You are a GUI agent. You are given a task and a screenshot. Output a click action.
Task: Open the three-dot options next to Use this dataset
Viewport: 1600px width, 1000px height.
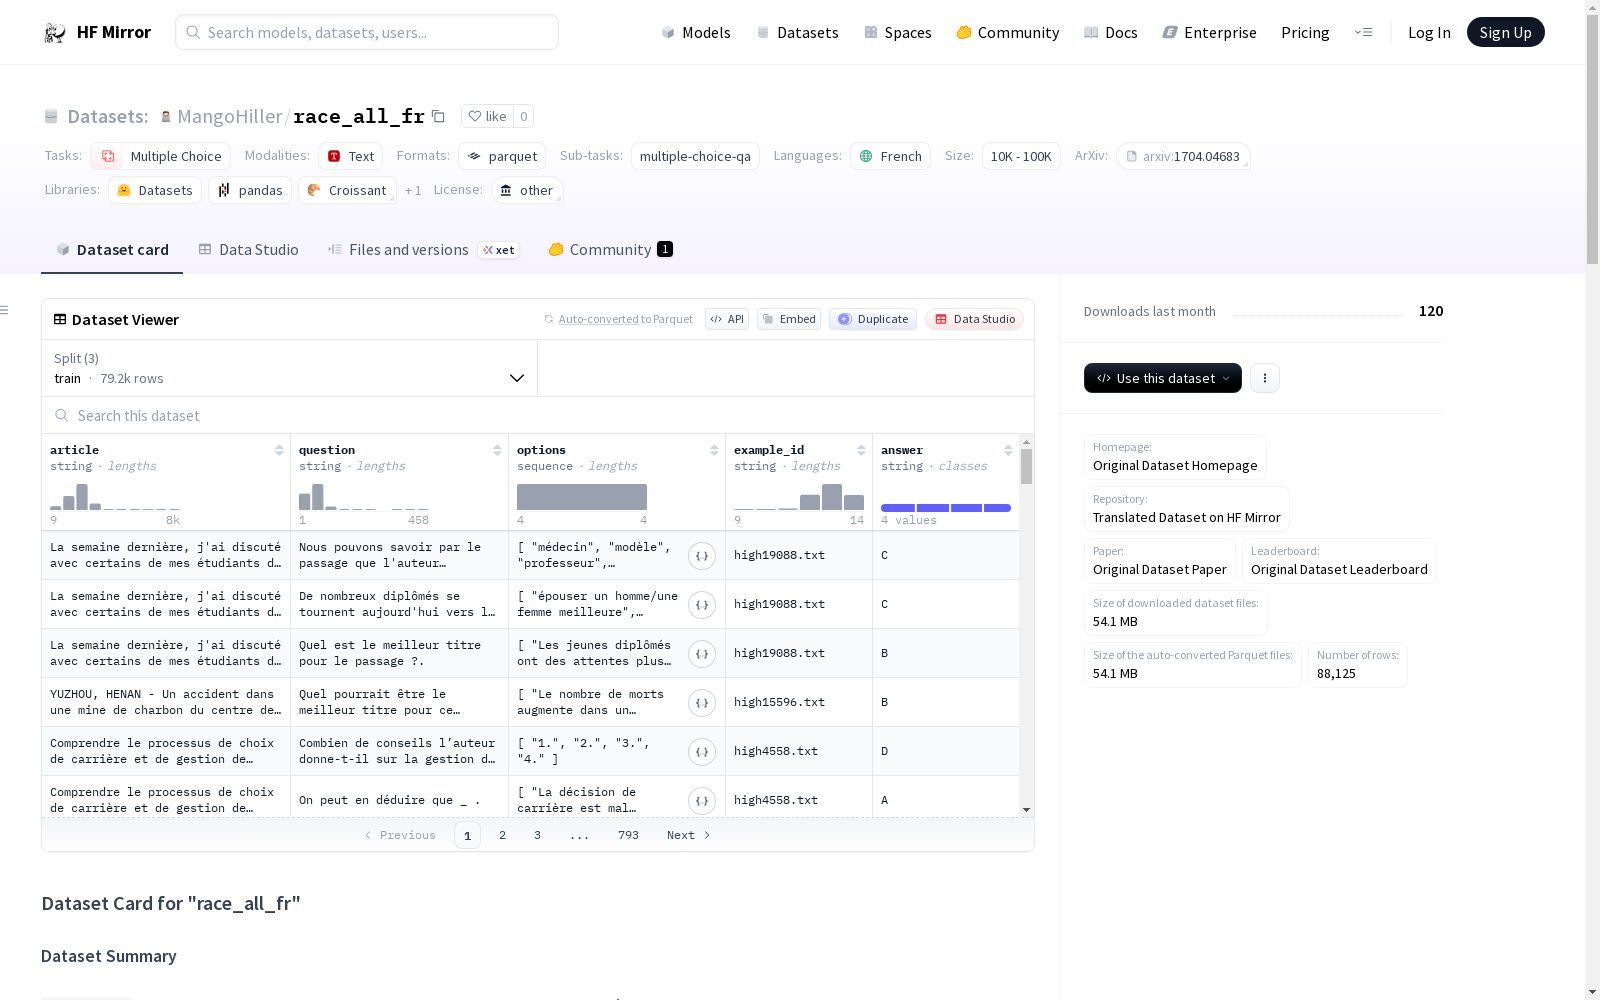[x=1264, y=378]
